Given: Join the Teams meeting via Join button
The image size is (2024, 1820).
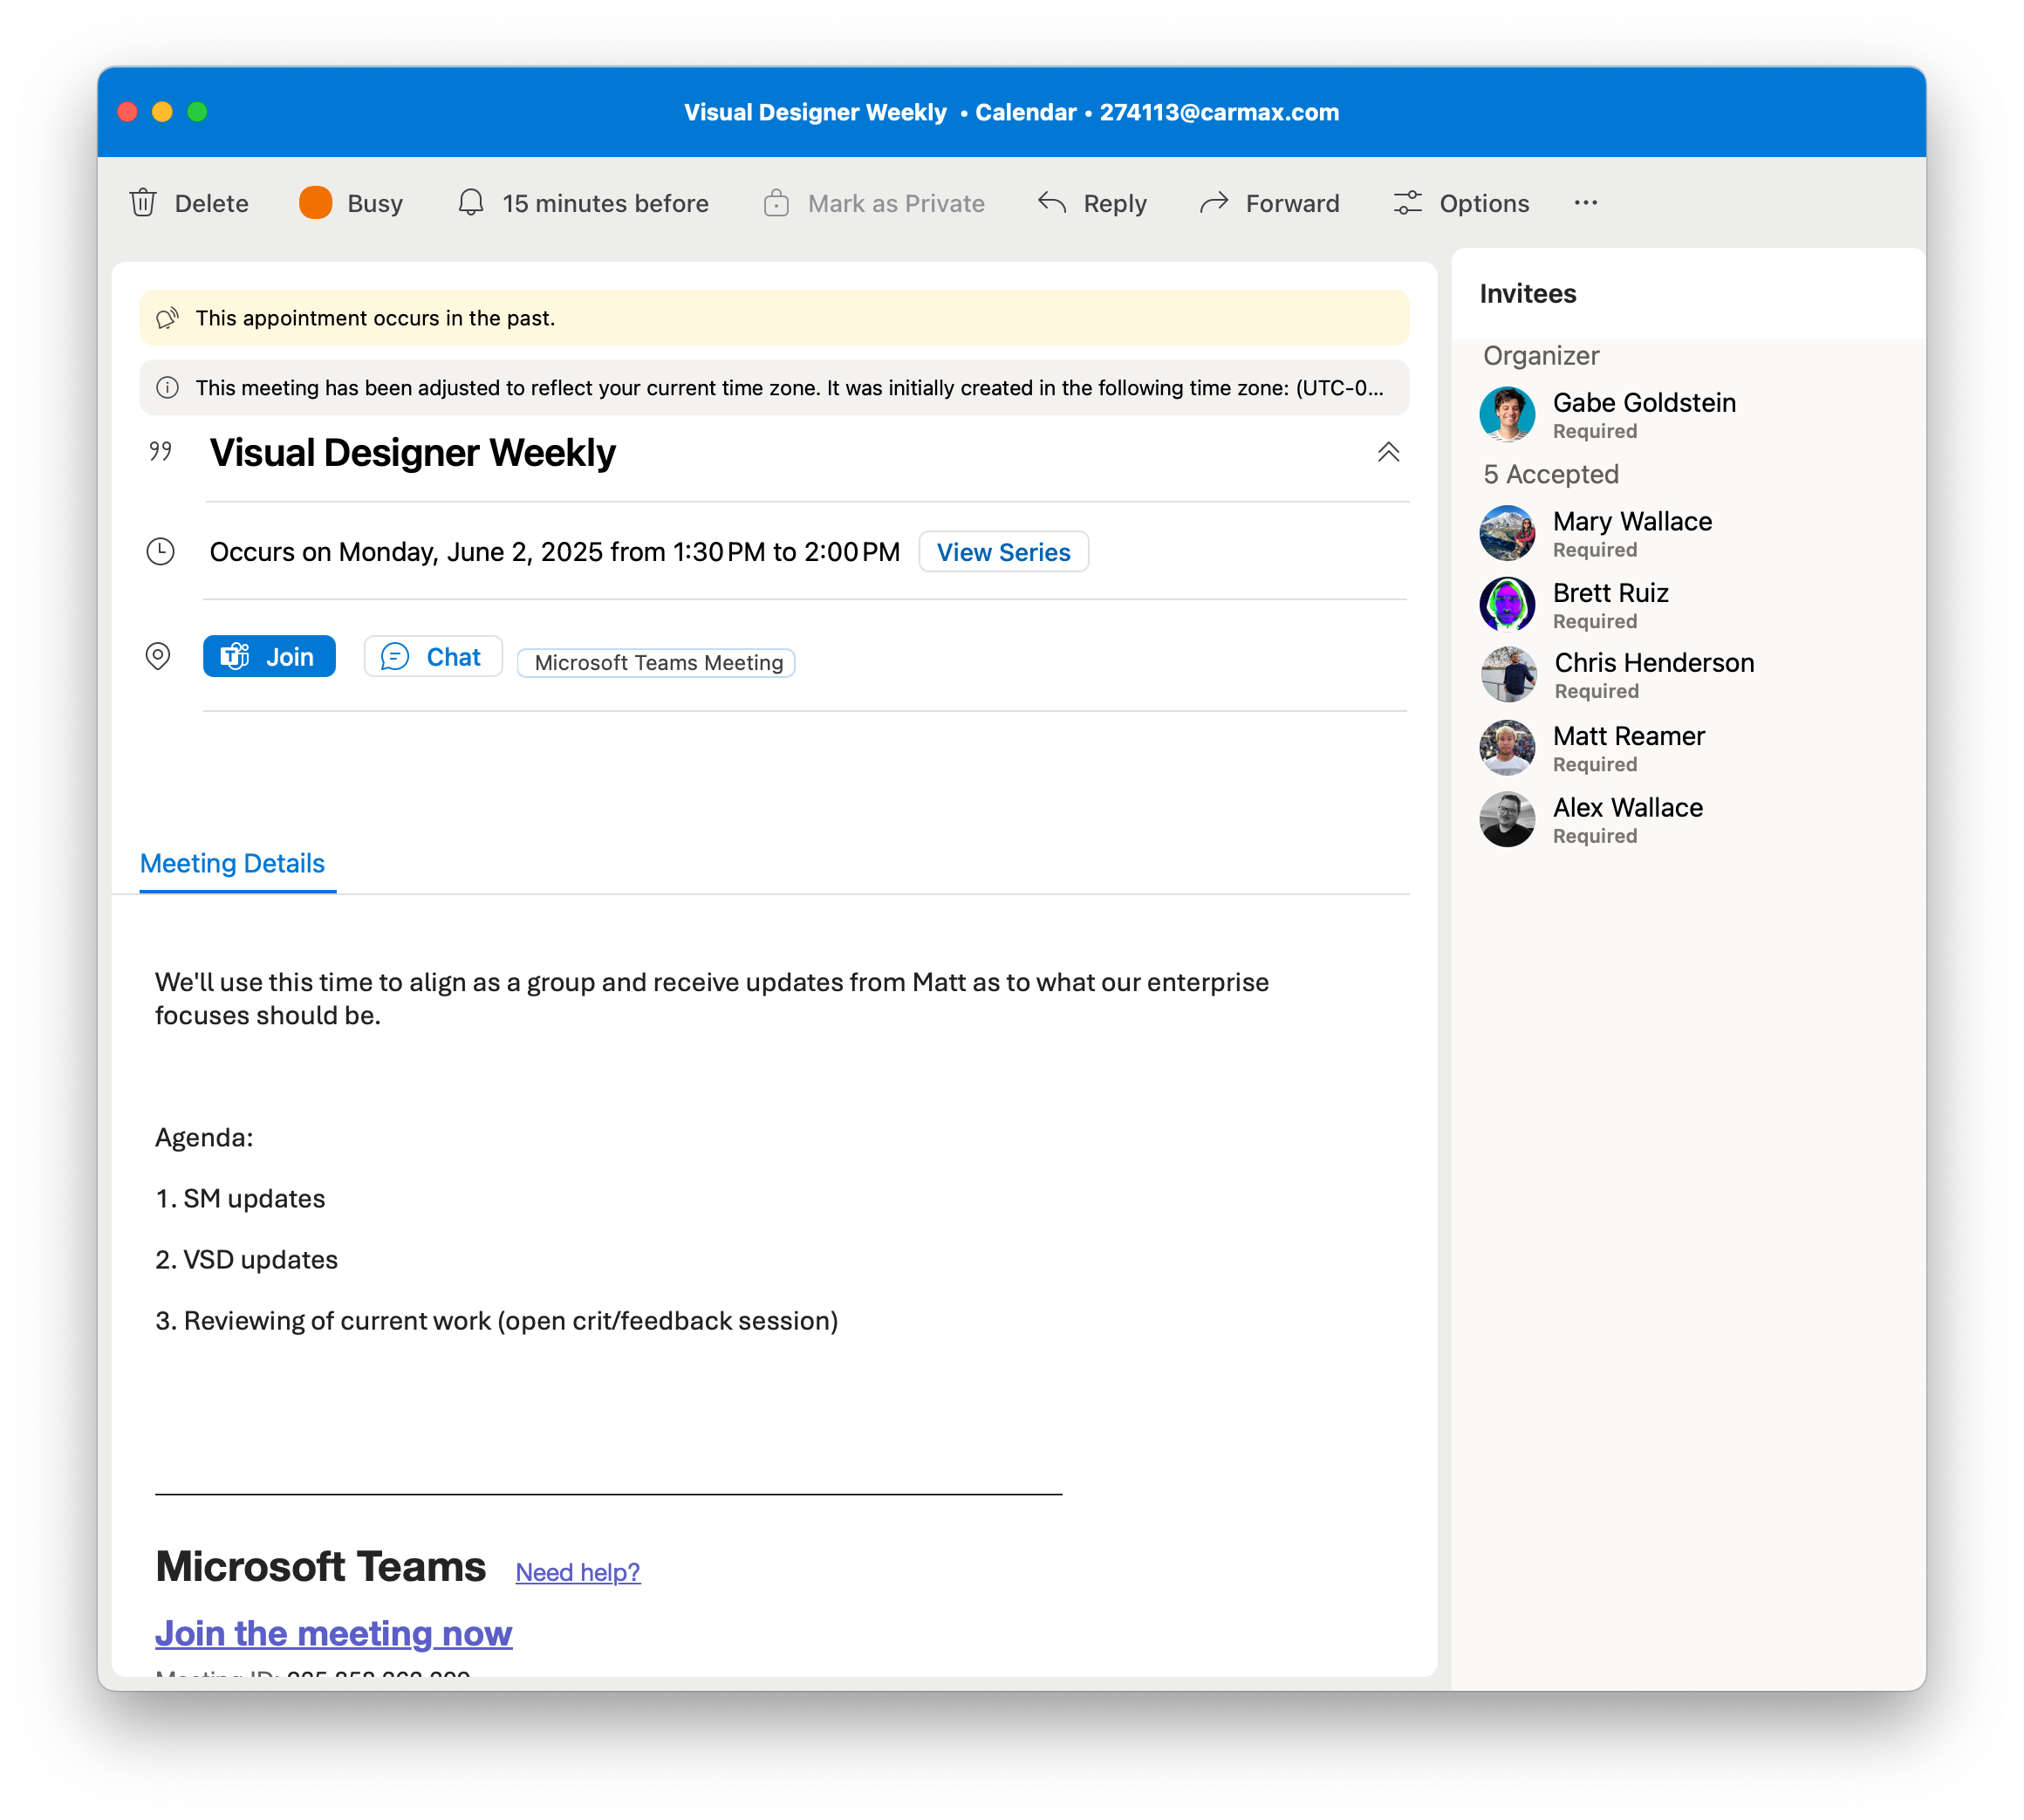Looking at the screenshot, I should (x=269, y=657).
